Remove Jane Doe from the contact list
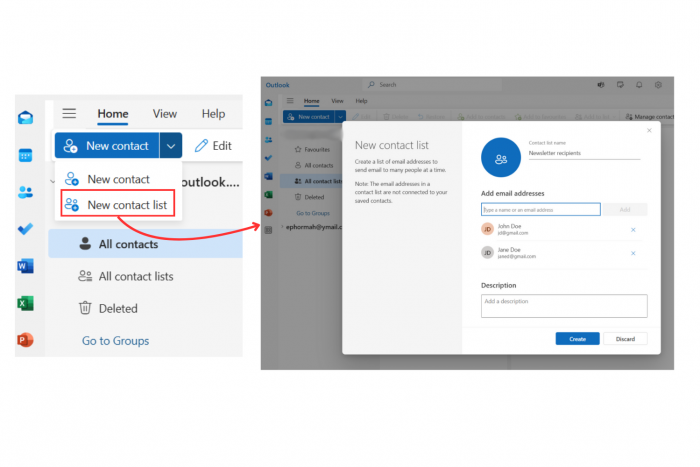Viewport: 700px width, 467px height. (633, 253)
